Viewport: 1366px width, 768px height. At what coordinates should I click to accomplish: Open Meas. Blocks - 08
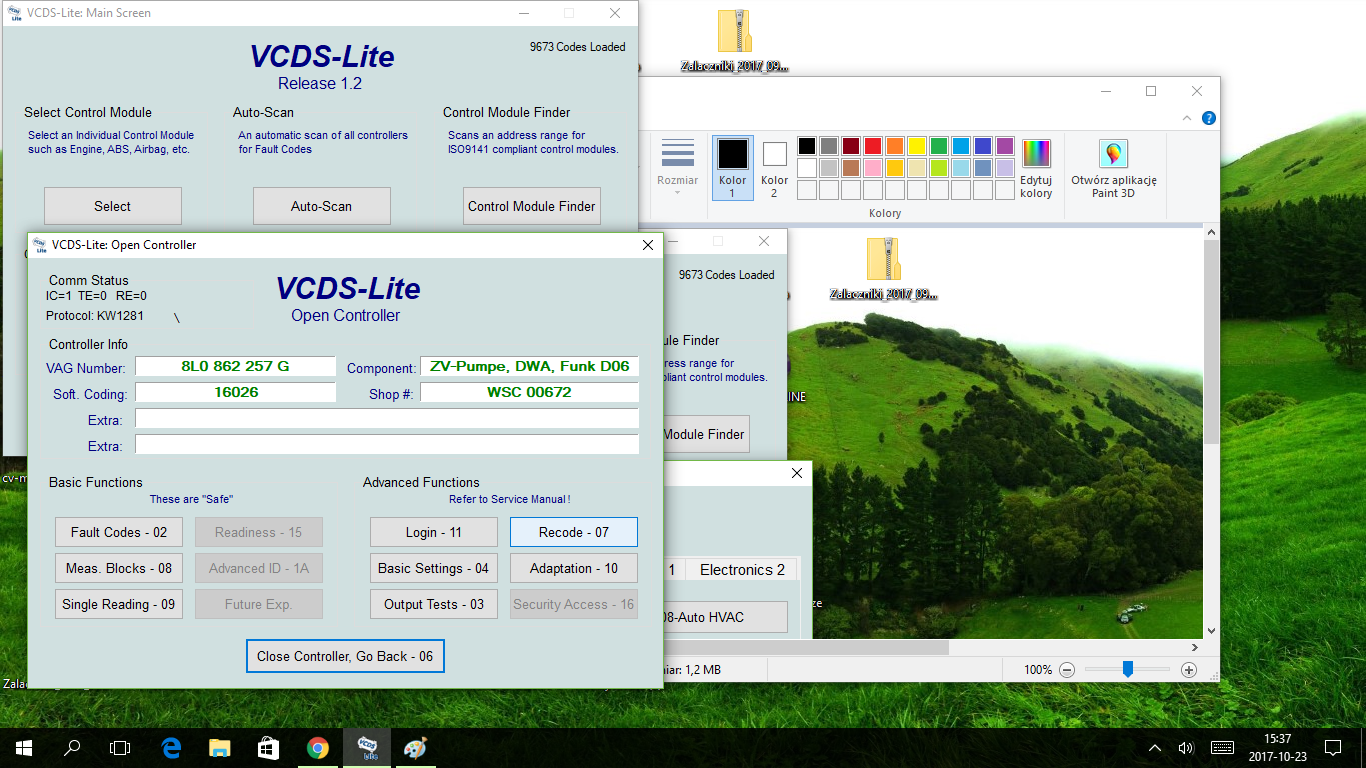pos(119,568)
